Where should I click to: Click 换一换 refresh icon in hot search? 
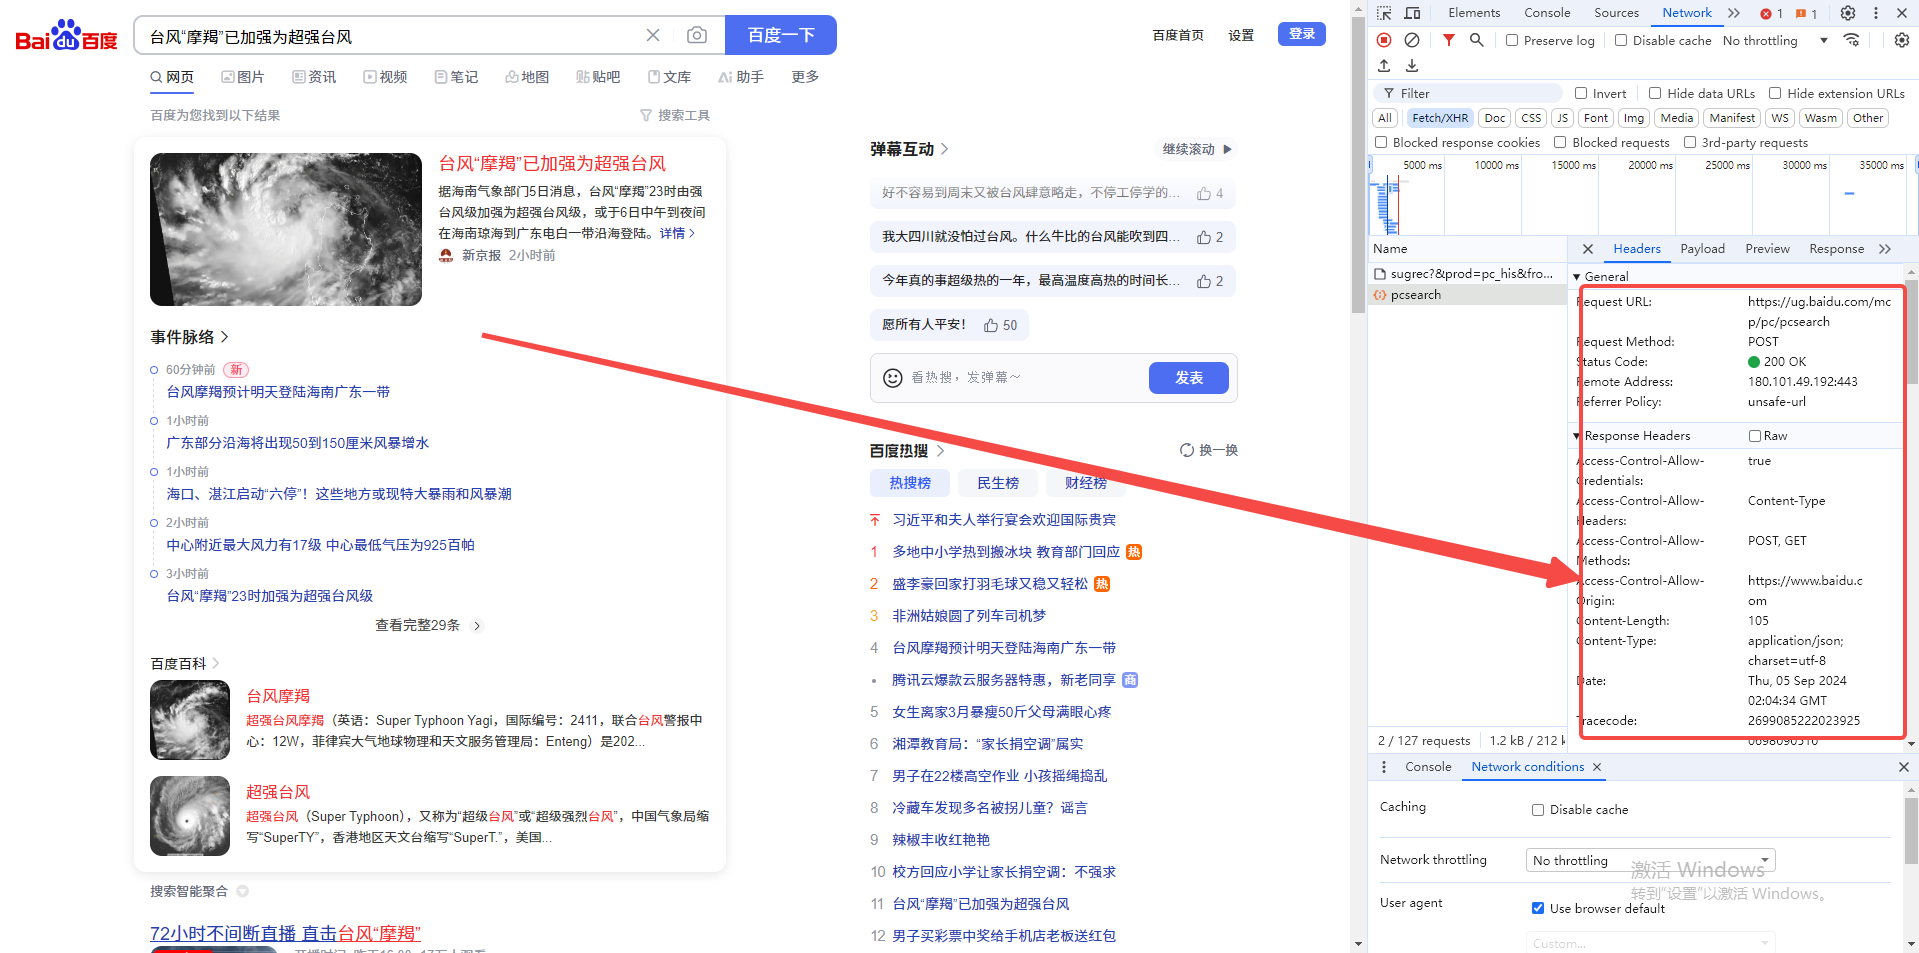(1187, 450)
